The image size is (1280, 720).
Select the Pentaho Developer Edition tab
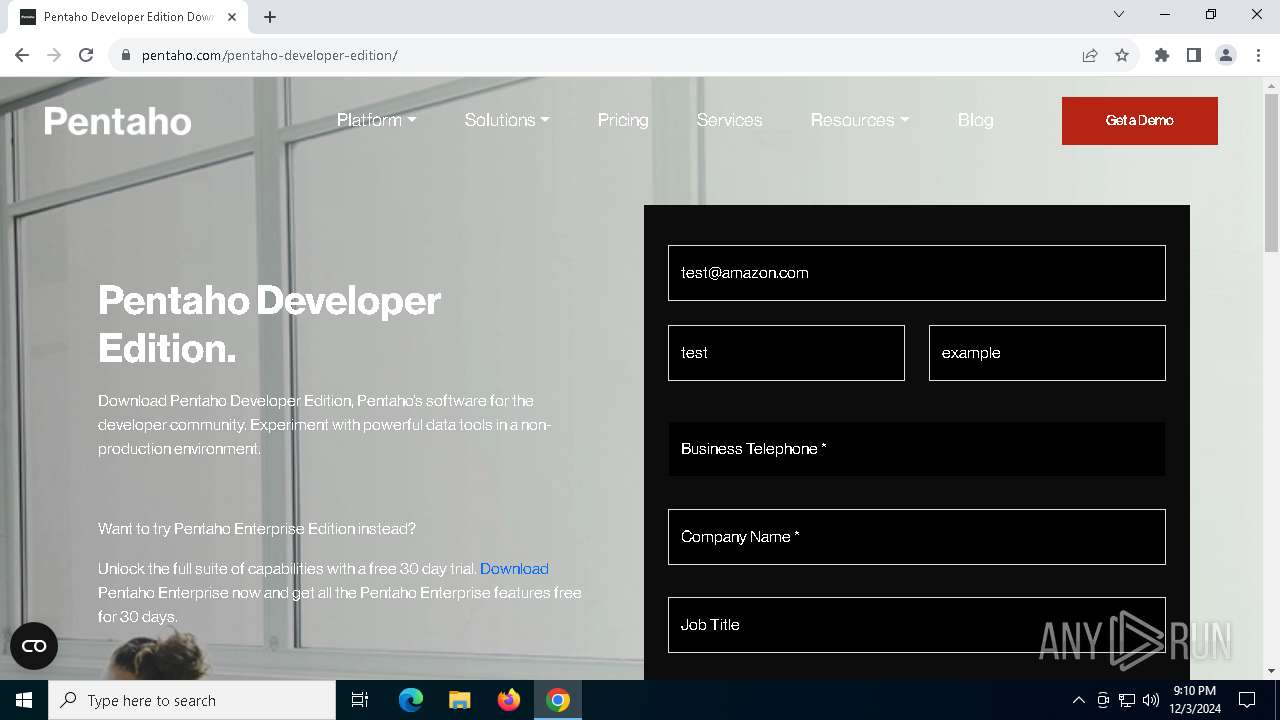point(128,17)
